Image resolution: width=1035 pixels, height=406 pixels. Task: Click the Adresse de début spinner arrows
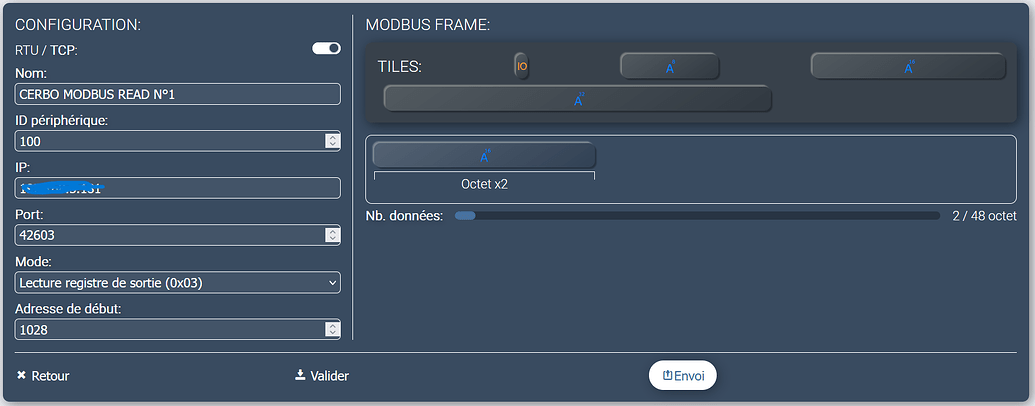point(333,330)
